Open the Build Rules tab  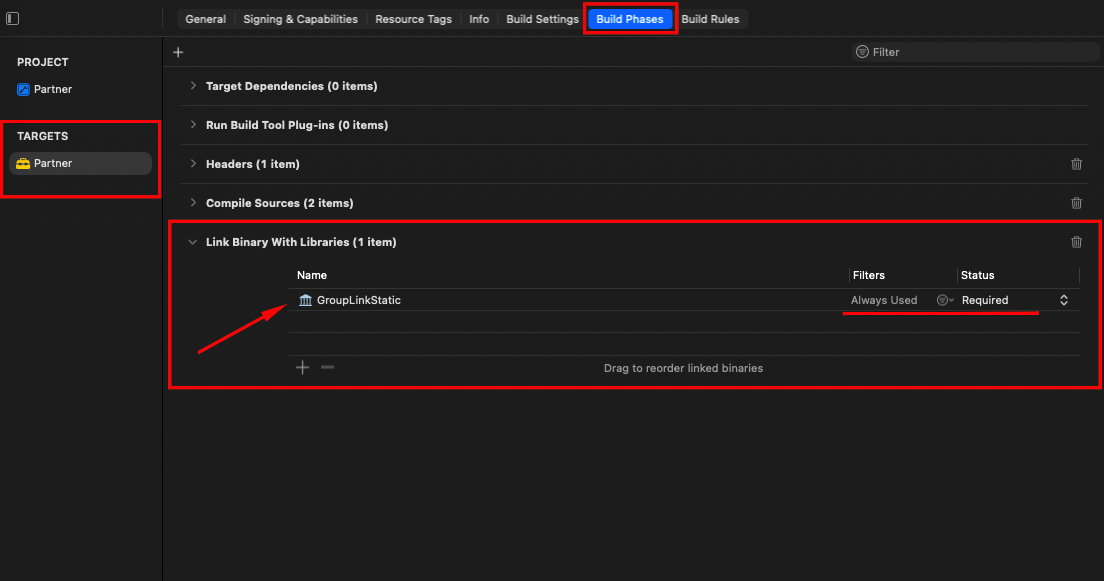click(x=710, y=19)
